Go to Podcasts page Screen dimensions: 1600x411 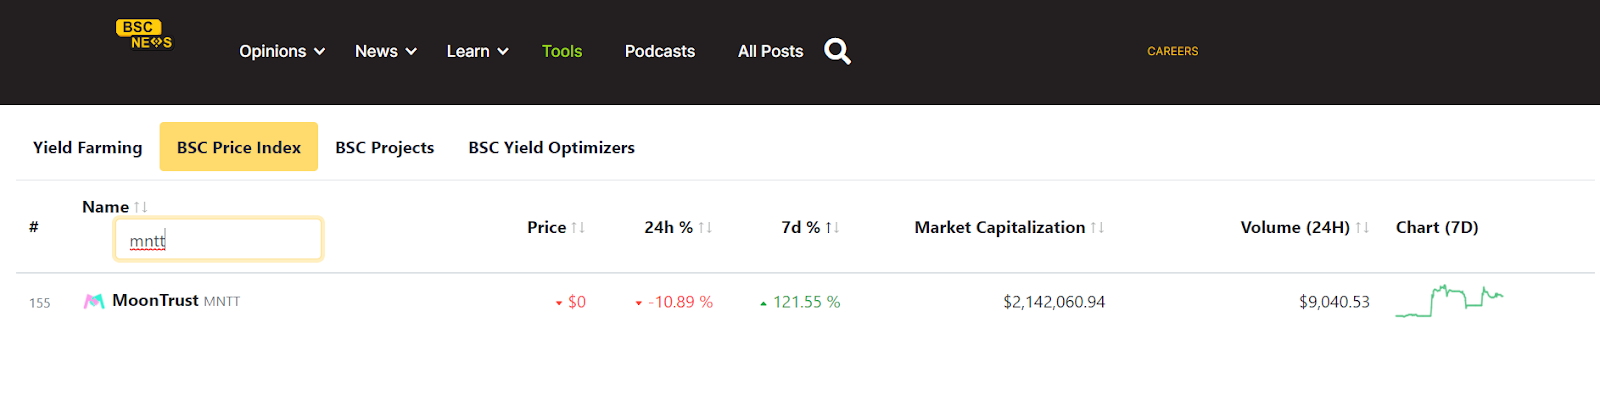(660, 51)
